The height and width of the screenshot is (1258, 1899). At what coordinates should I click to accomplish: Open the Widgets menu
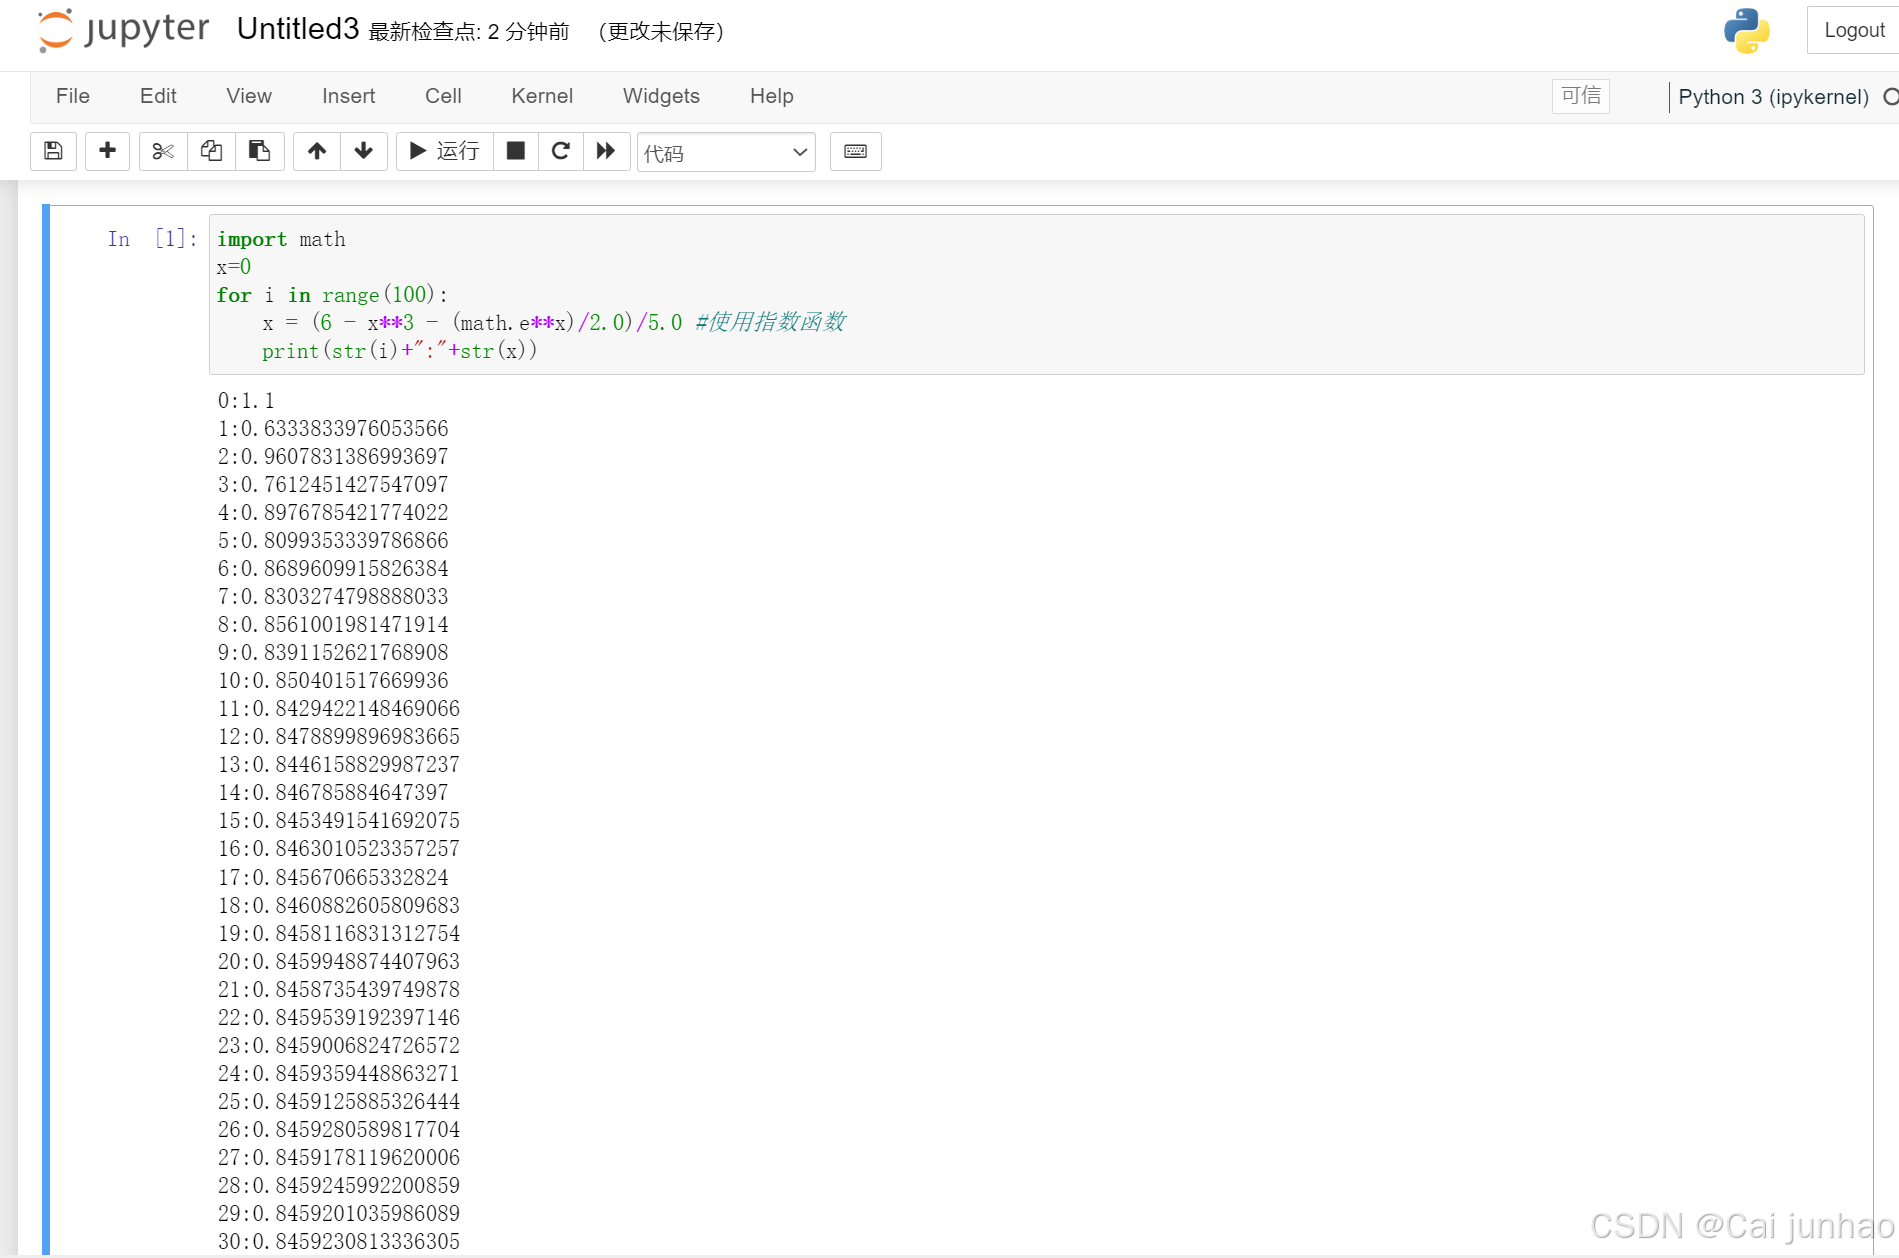coord(661,96)
